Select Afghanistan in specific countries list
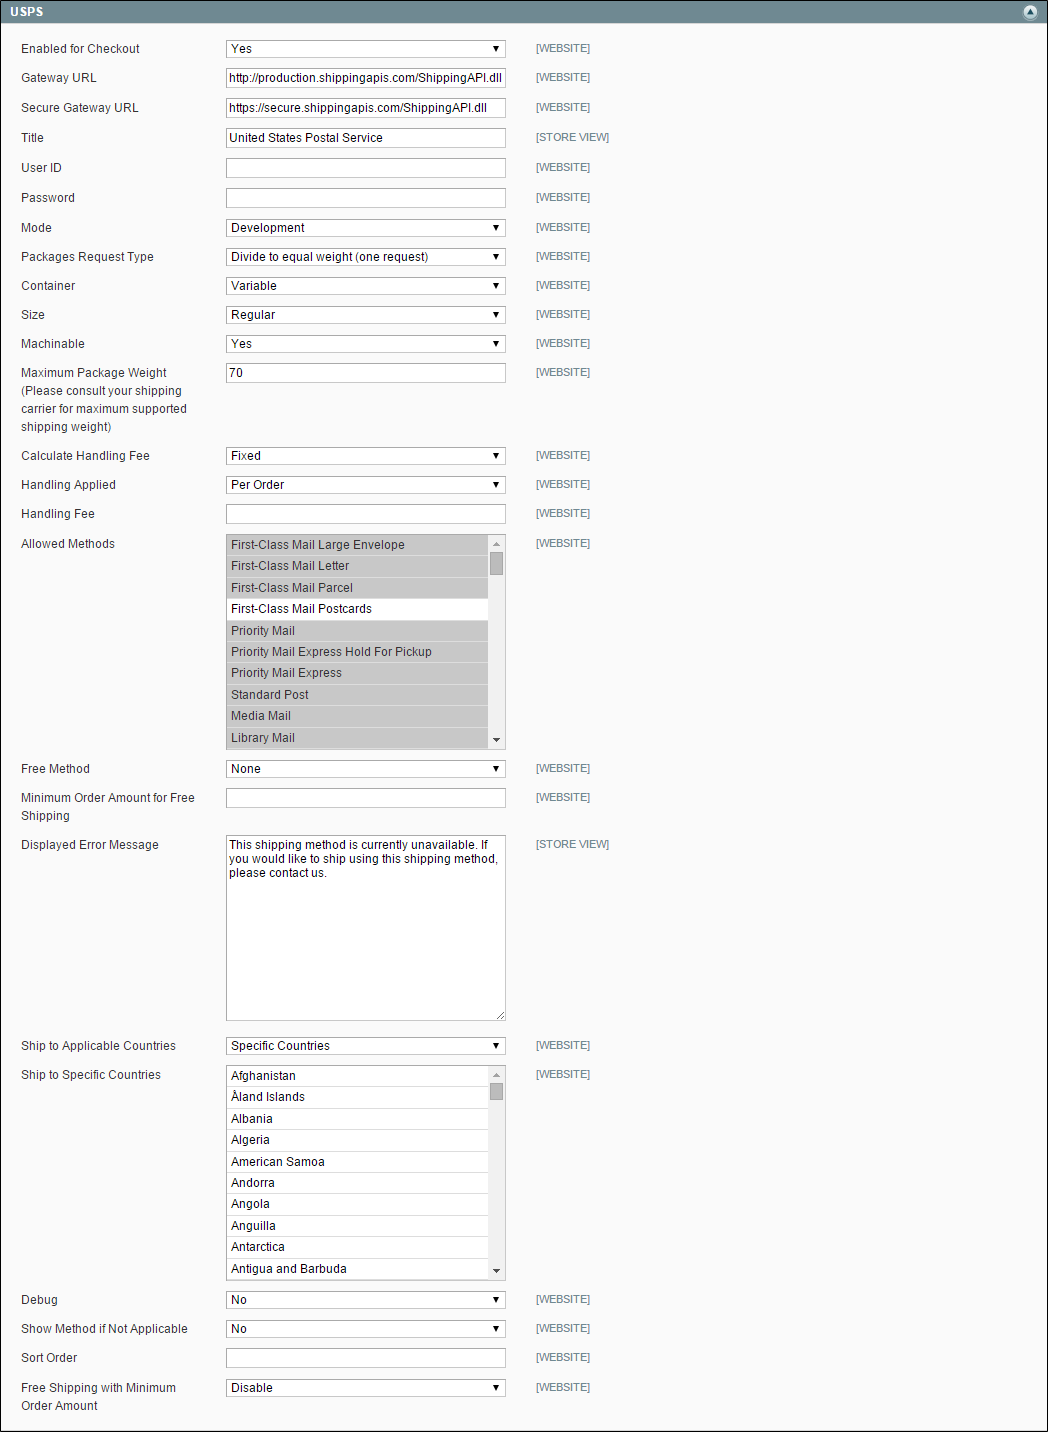The image size is (1048, 1432). pos(358,1076)
